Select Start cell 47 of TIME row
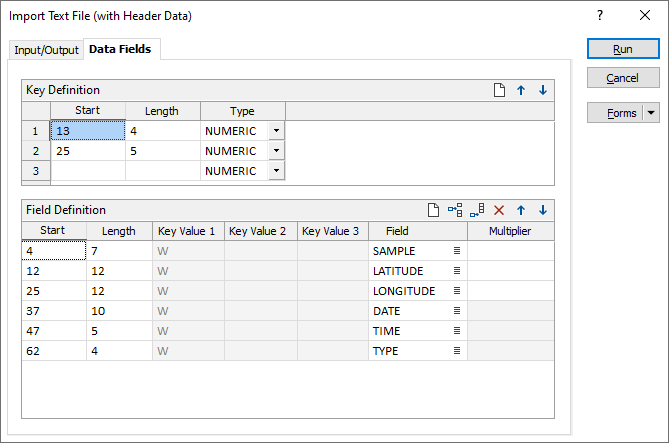Image resolution: width=669 pixels, height=443 pixels. pyautogui.click(x=54, y=331)
